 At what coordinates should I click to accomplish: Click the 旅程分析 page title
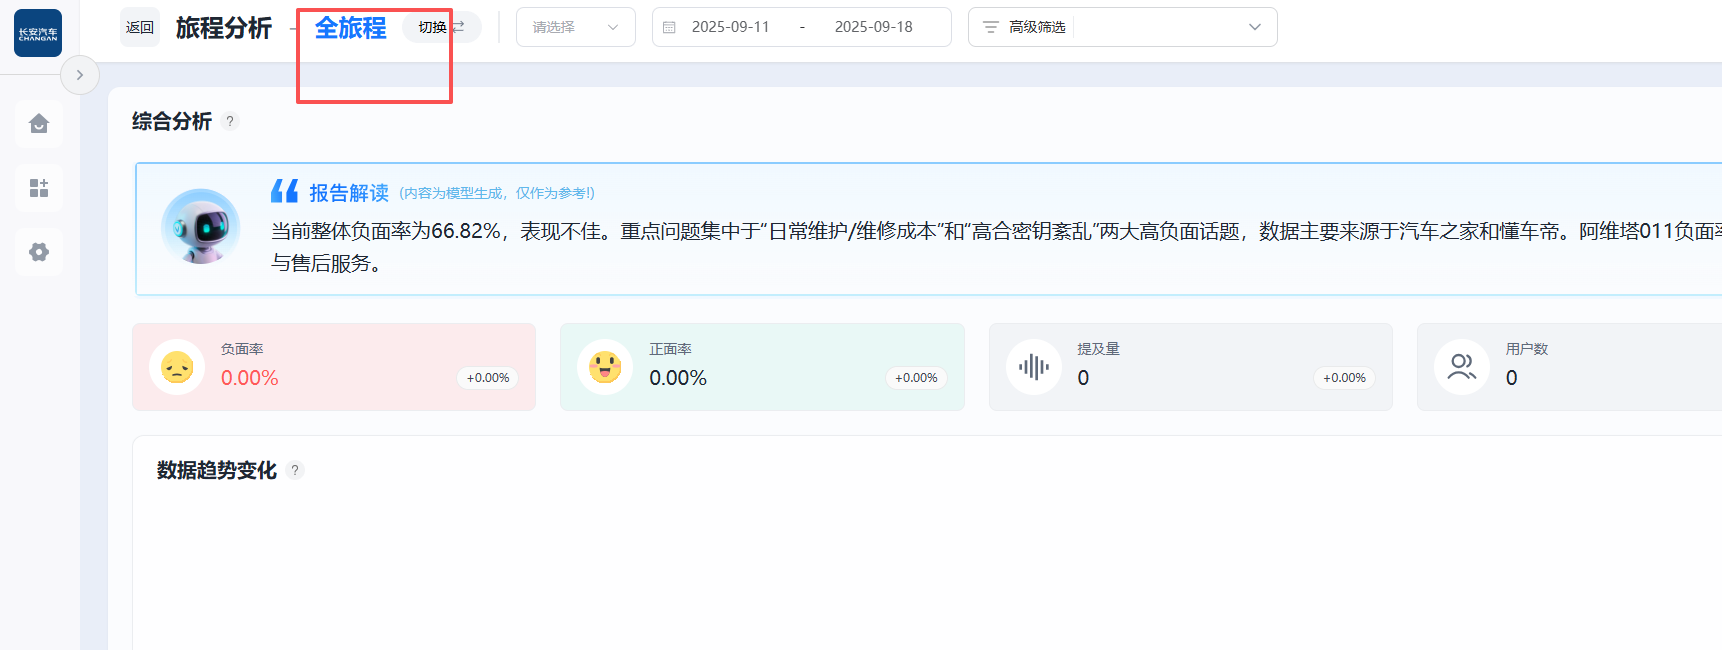(224, 28)
